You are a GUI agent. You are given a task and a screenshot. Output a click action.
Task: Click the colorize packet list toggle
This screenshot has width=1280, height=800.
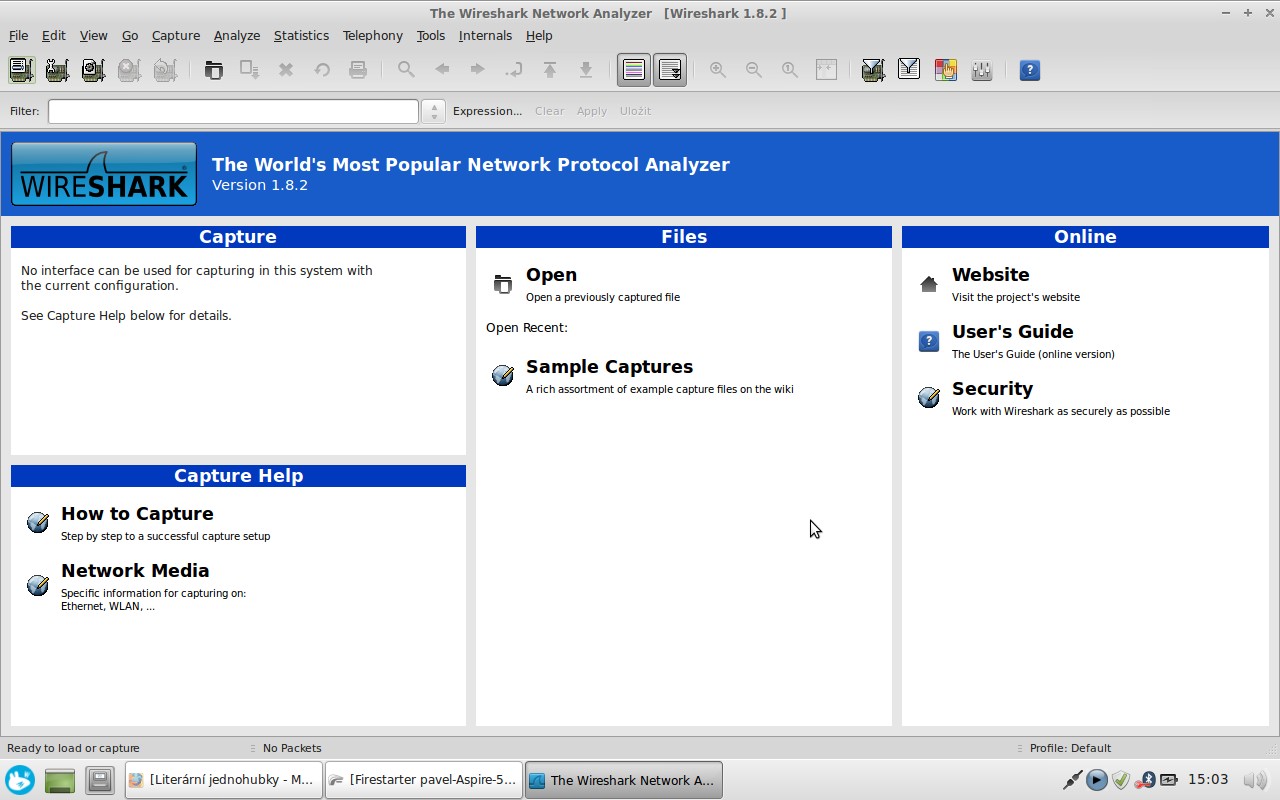[634, 70]
